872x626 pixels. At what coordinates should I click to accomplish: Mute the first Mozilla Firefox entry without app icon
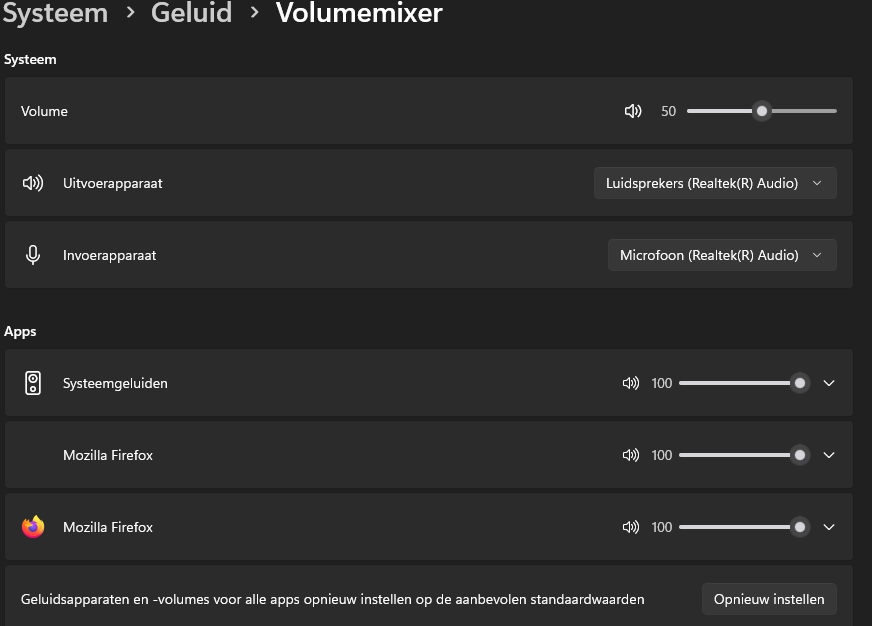(x=630, y=455)
